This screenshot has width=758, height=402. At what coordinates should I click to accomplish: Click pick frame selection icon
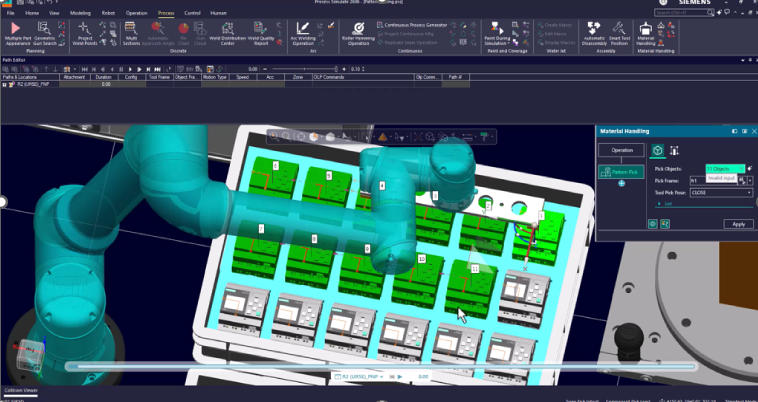click(742, 180)
